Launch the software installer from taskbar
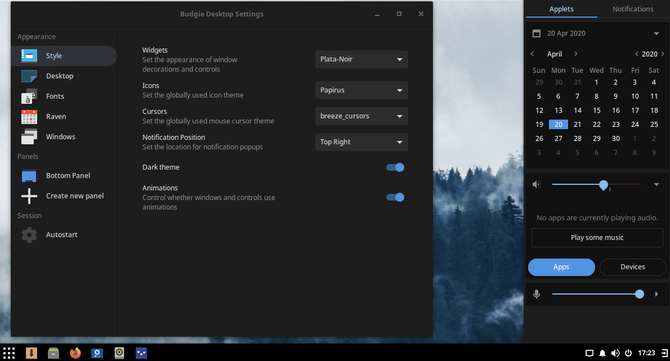The width and height of the screenshot is (670, 361). [31, 353]
